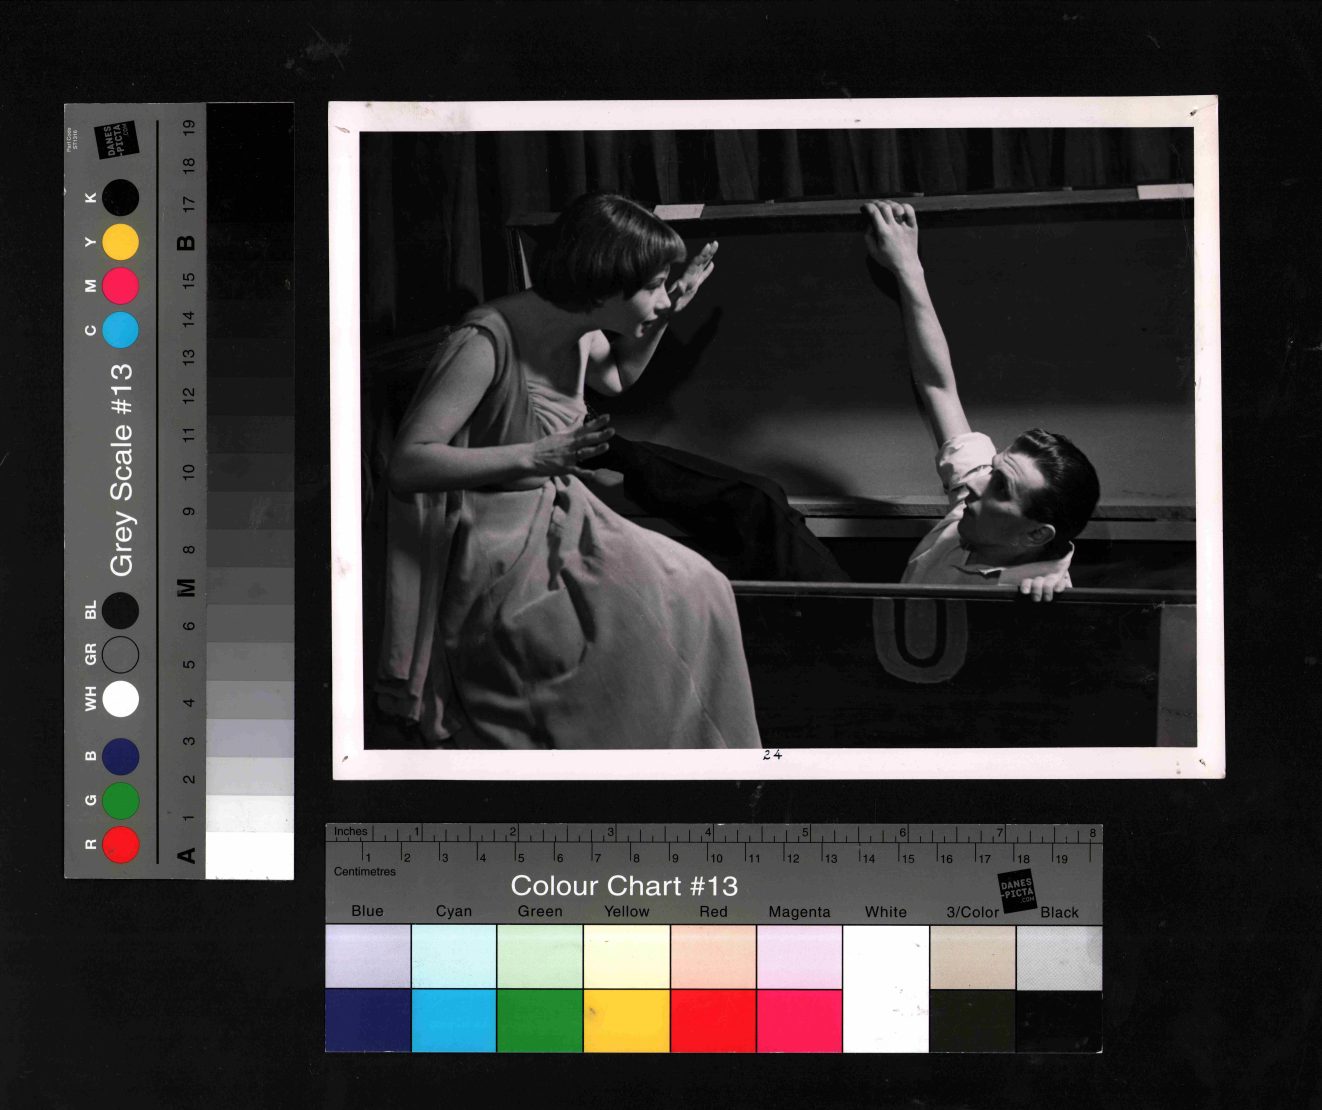
Task: Click the "Colour Chart #13" title text
Action: 624,886
